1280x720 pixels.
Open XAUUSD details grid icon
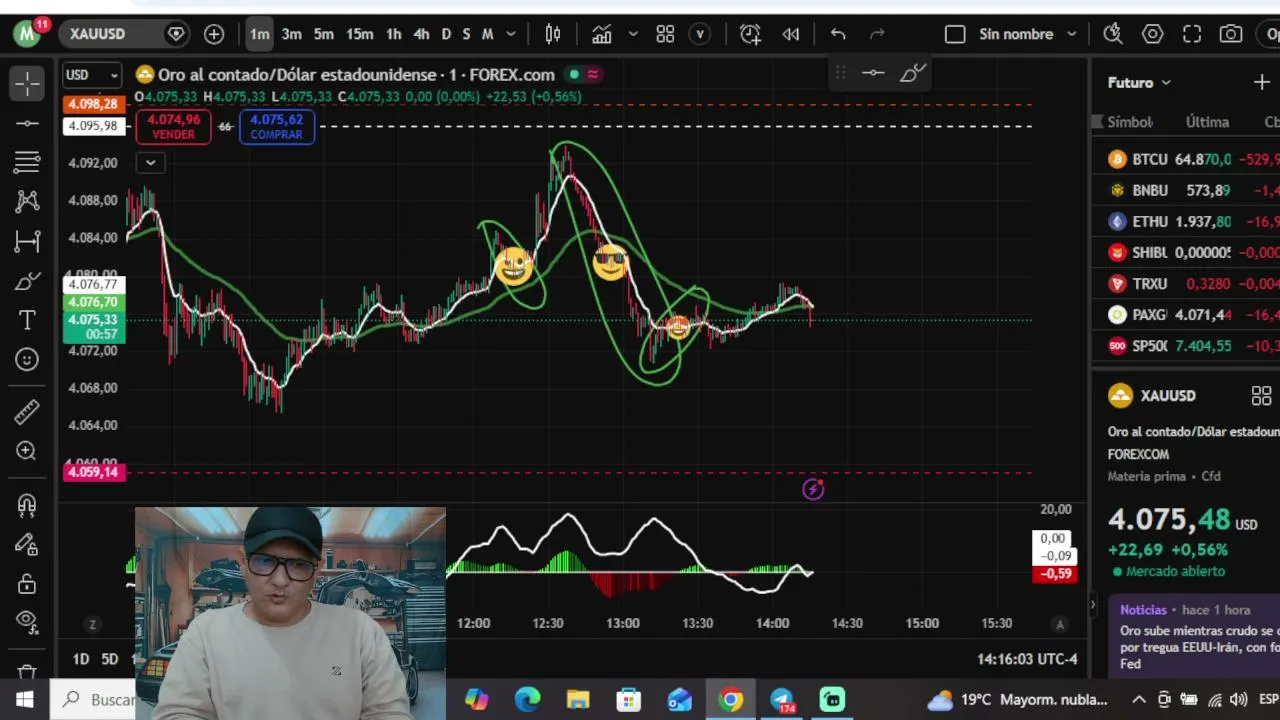pos(1261,396)
